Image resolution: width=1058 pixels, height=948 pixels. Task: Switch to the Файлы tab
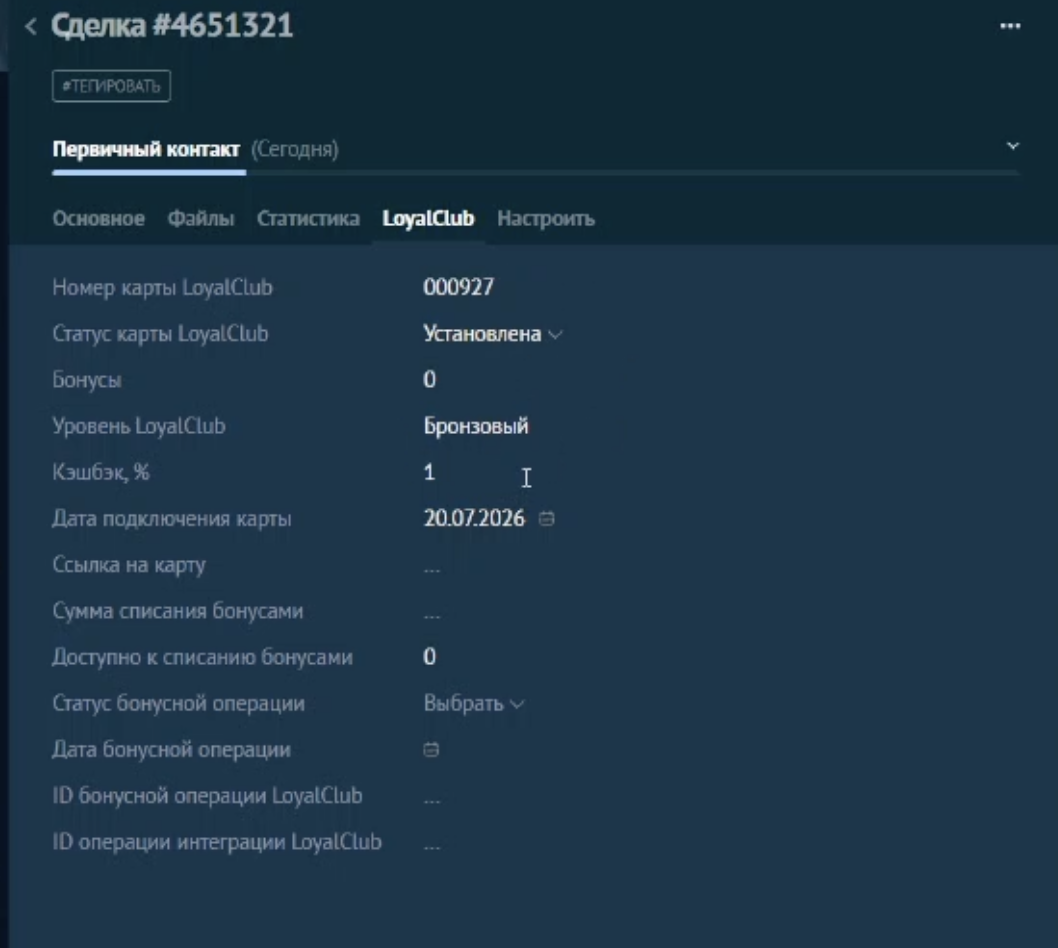pyautogui.click(x=200, y=219)
